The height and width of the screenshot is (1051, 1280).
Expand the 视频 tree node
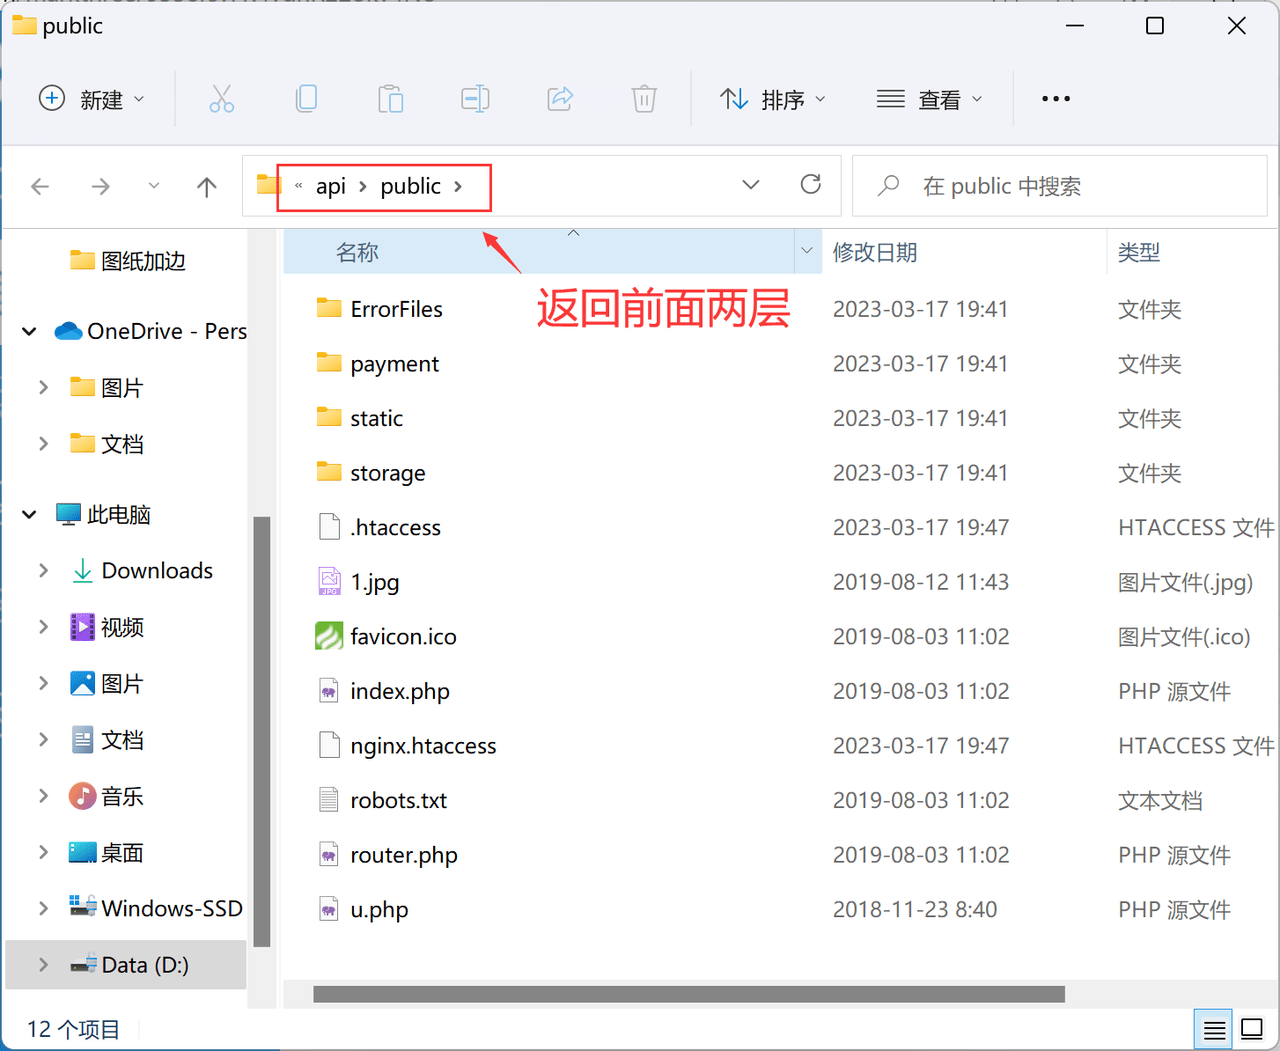pos(43,627)
